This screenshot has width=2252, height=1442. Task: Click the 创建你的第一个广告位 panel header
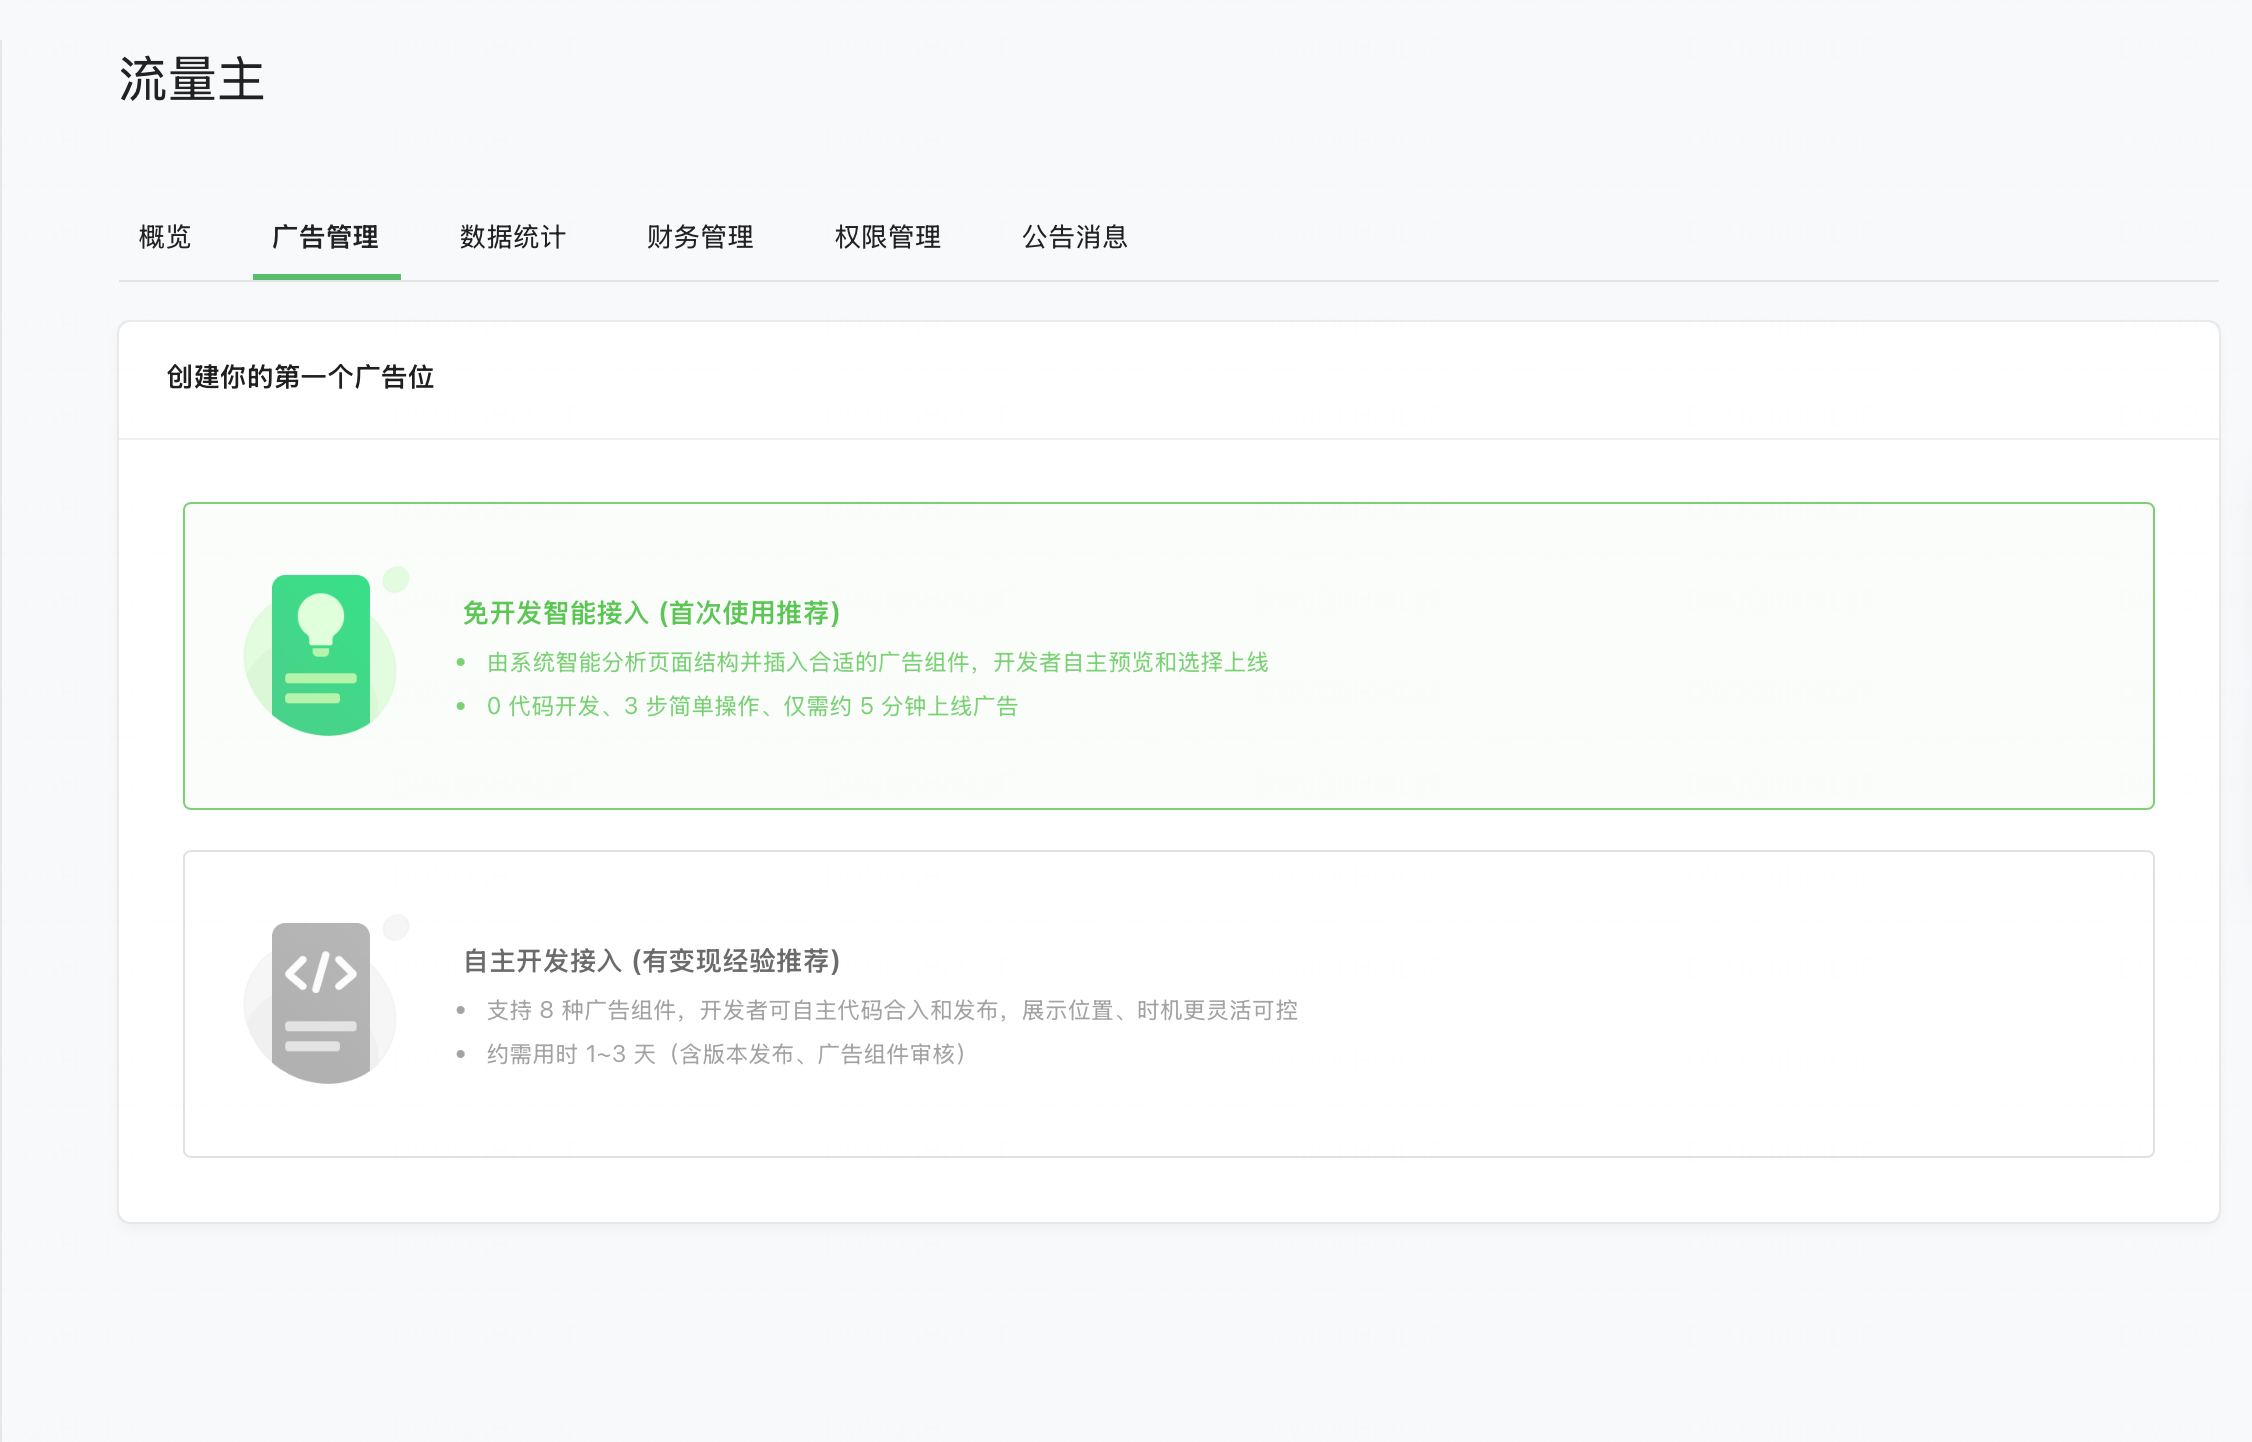tap(300, 377)
